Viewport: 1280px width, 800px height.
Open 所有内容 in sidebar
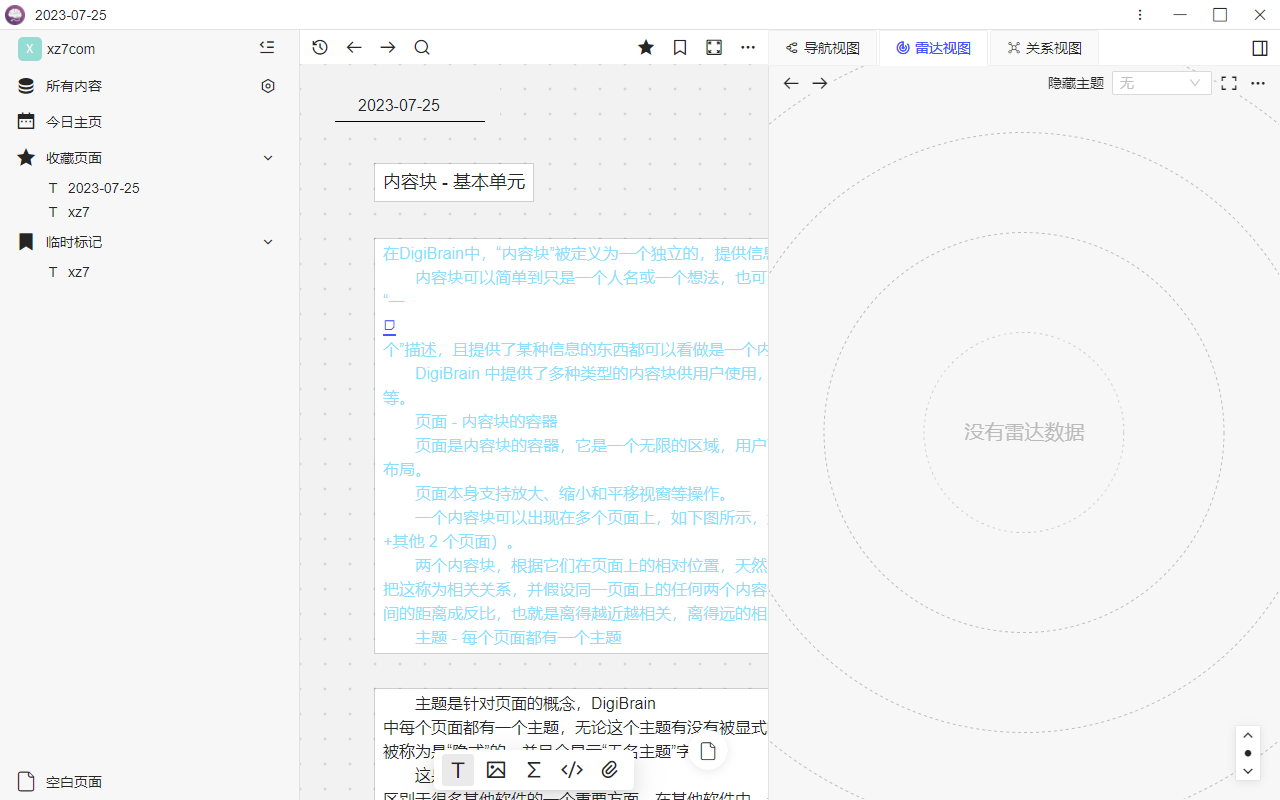pyautogui.click(x=73, y=86)
